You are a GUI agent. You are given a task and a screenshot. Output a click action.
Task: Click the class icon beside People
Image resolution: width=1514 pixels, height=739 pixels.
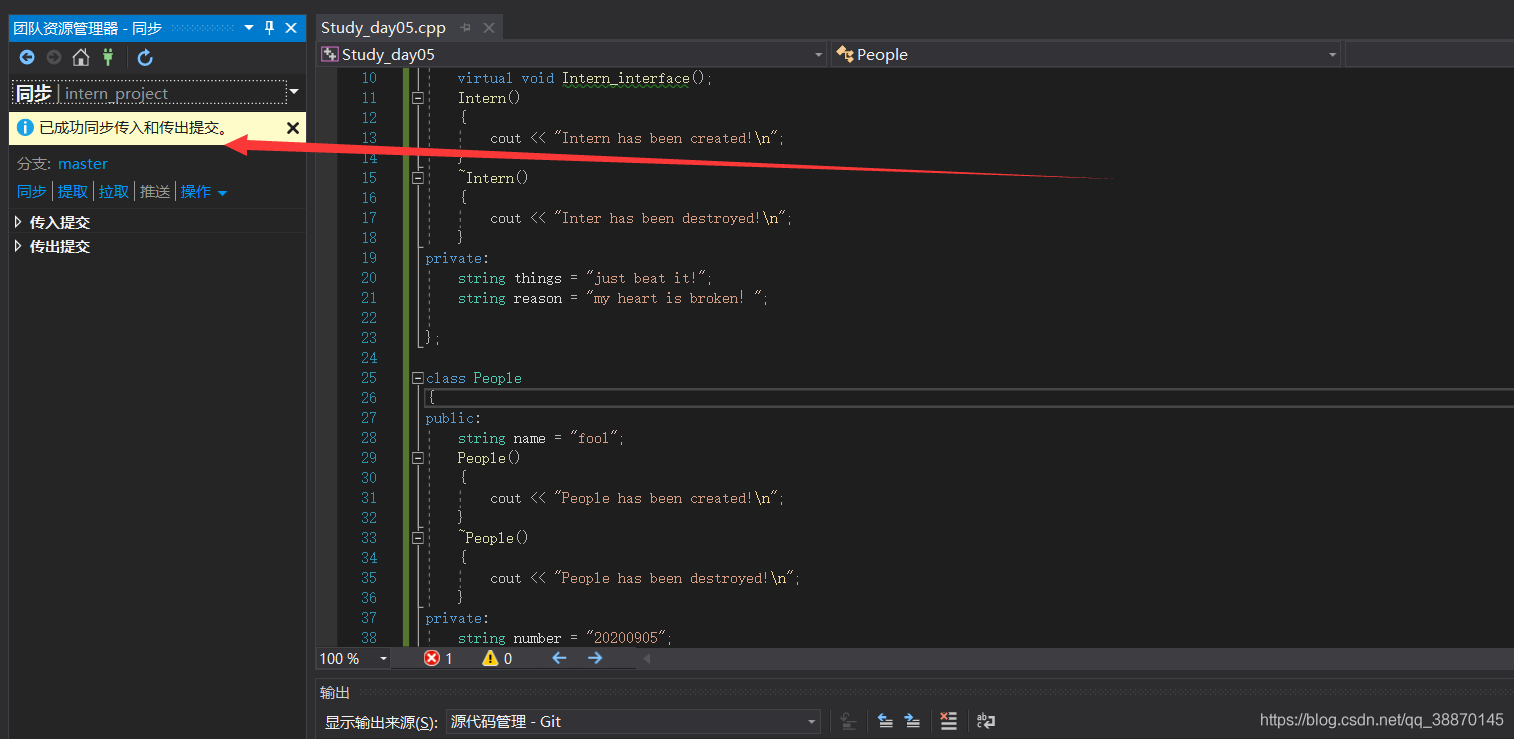(845, 55)
